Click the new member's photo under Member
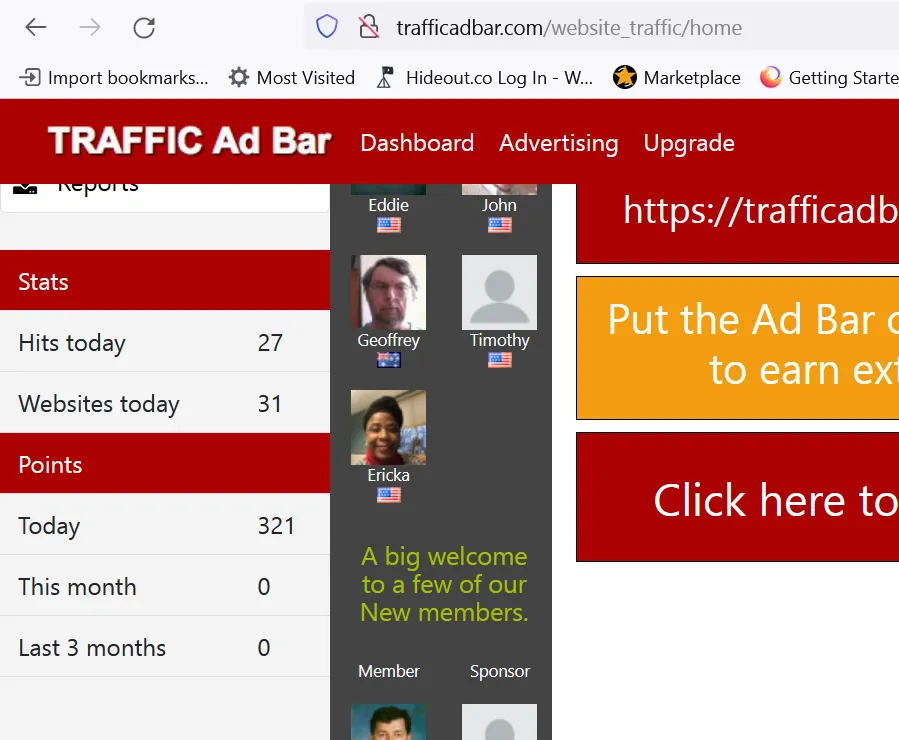This screenshot has height=740, width=899. click(388, 722)
